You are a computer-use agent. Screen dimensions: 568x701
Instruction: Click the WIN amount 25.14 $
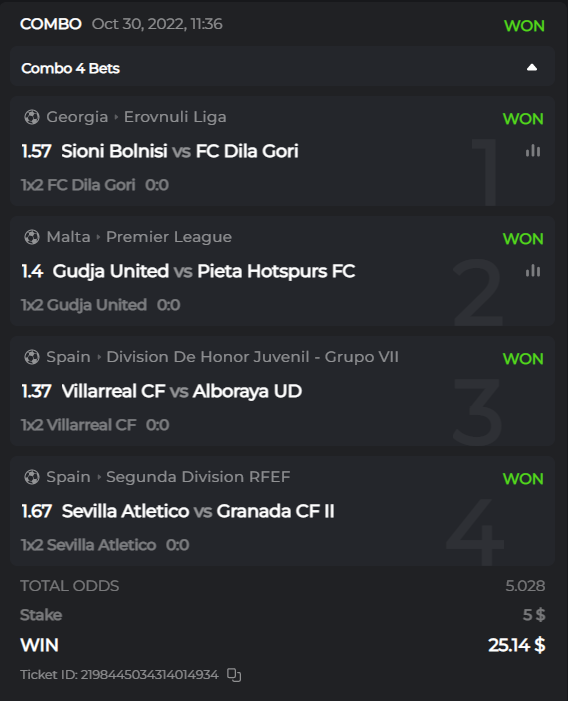[x=516, y=645]
